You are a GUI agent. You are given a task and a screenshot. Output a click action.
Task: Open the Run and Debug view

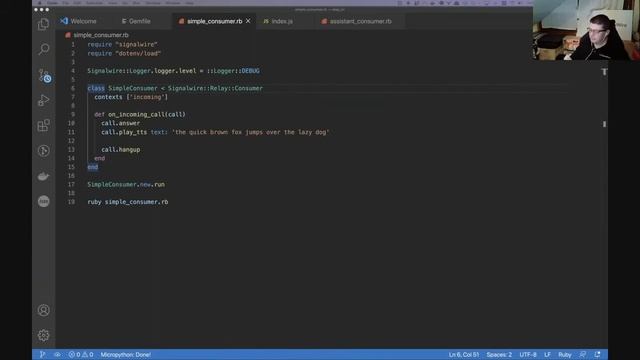[x=43, y=100]
